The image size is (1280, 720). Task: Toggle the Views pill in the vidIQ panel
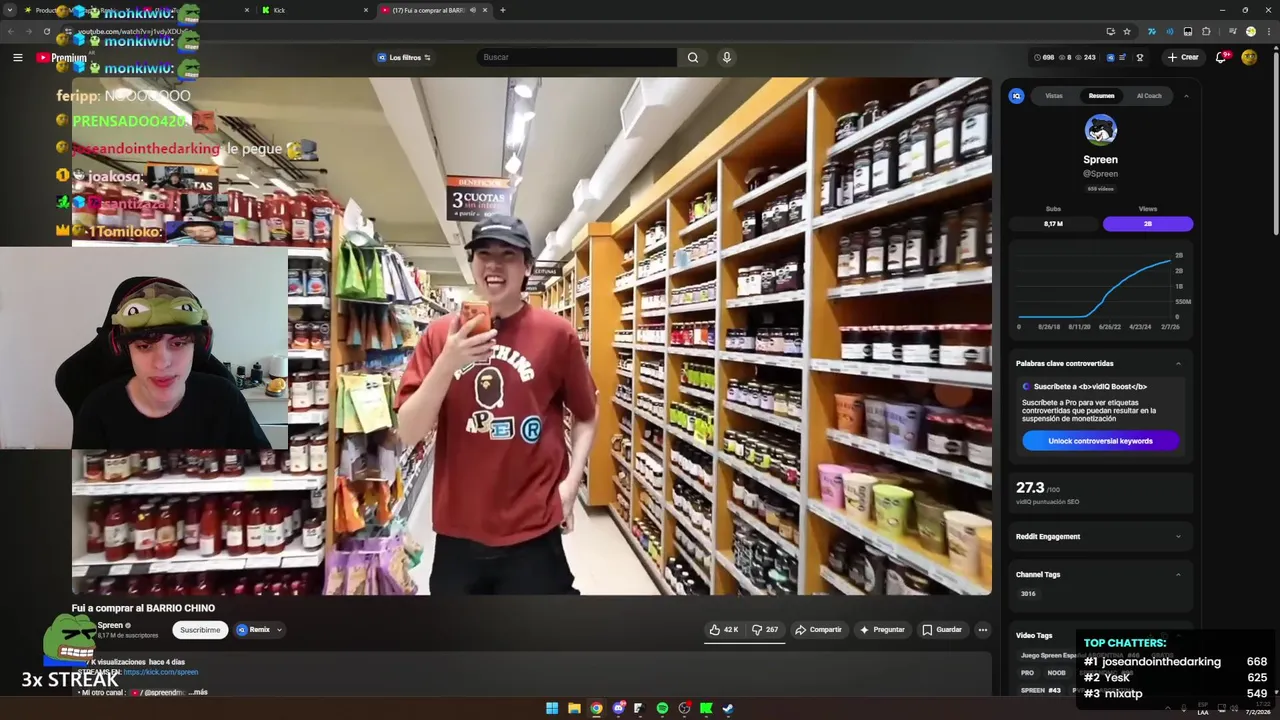(x=1148, y=224)
